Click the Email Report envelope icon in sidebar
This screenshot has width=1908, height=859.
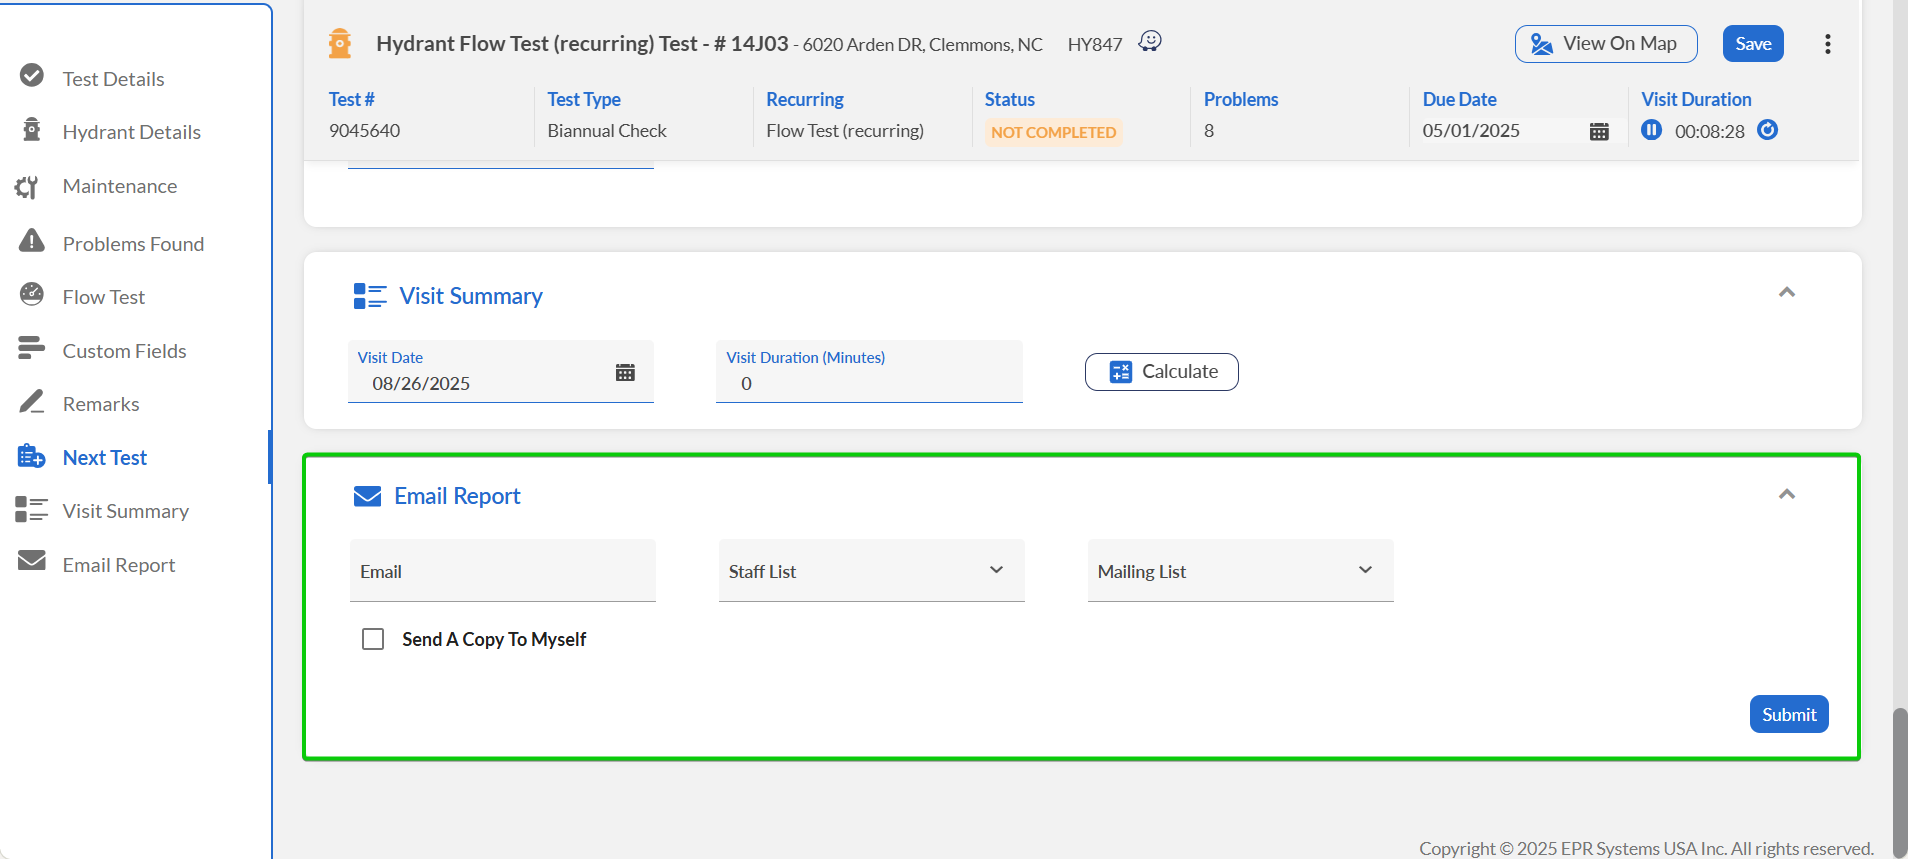[32, 561]
